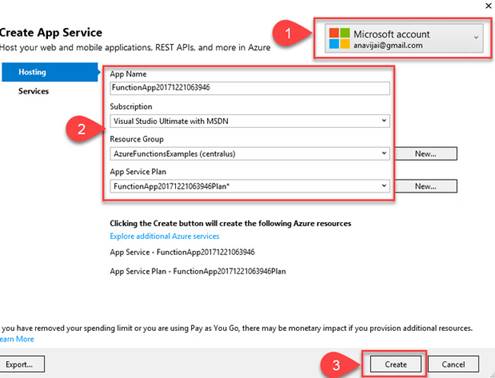Image resolution: width=495 pixels, height=378 pixels.
Task: Click the 'Subscription' field label
Action: coord(131,107)
